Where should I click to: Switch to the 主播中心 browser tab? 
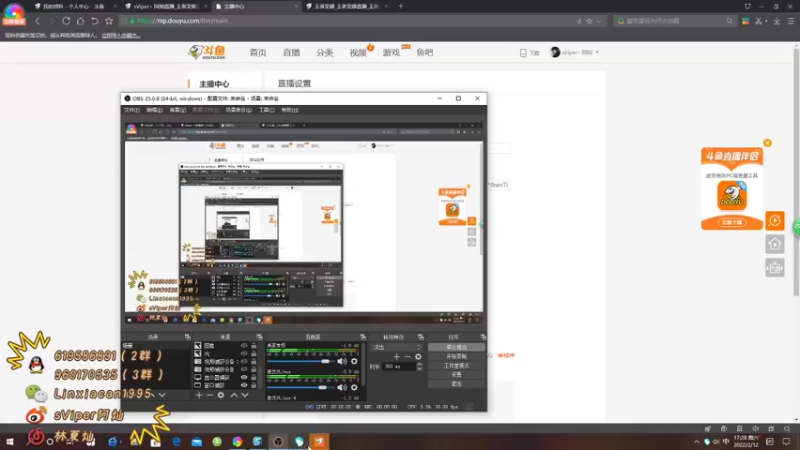[255, 6]
